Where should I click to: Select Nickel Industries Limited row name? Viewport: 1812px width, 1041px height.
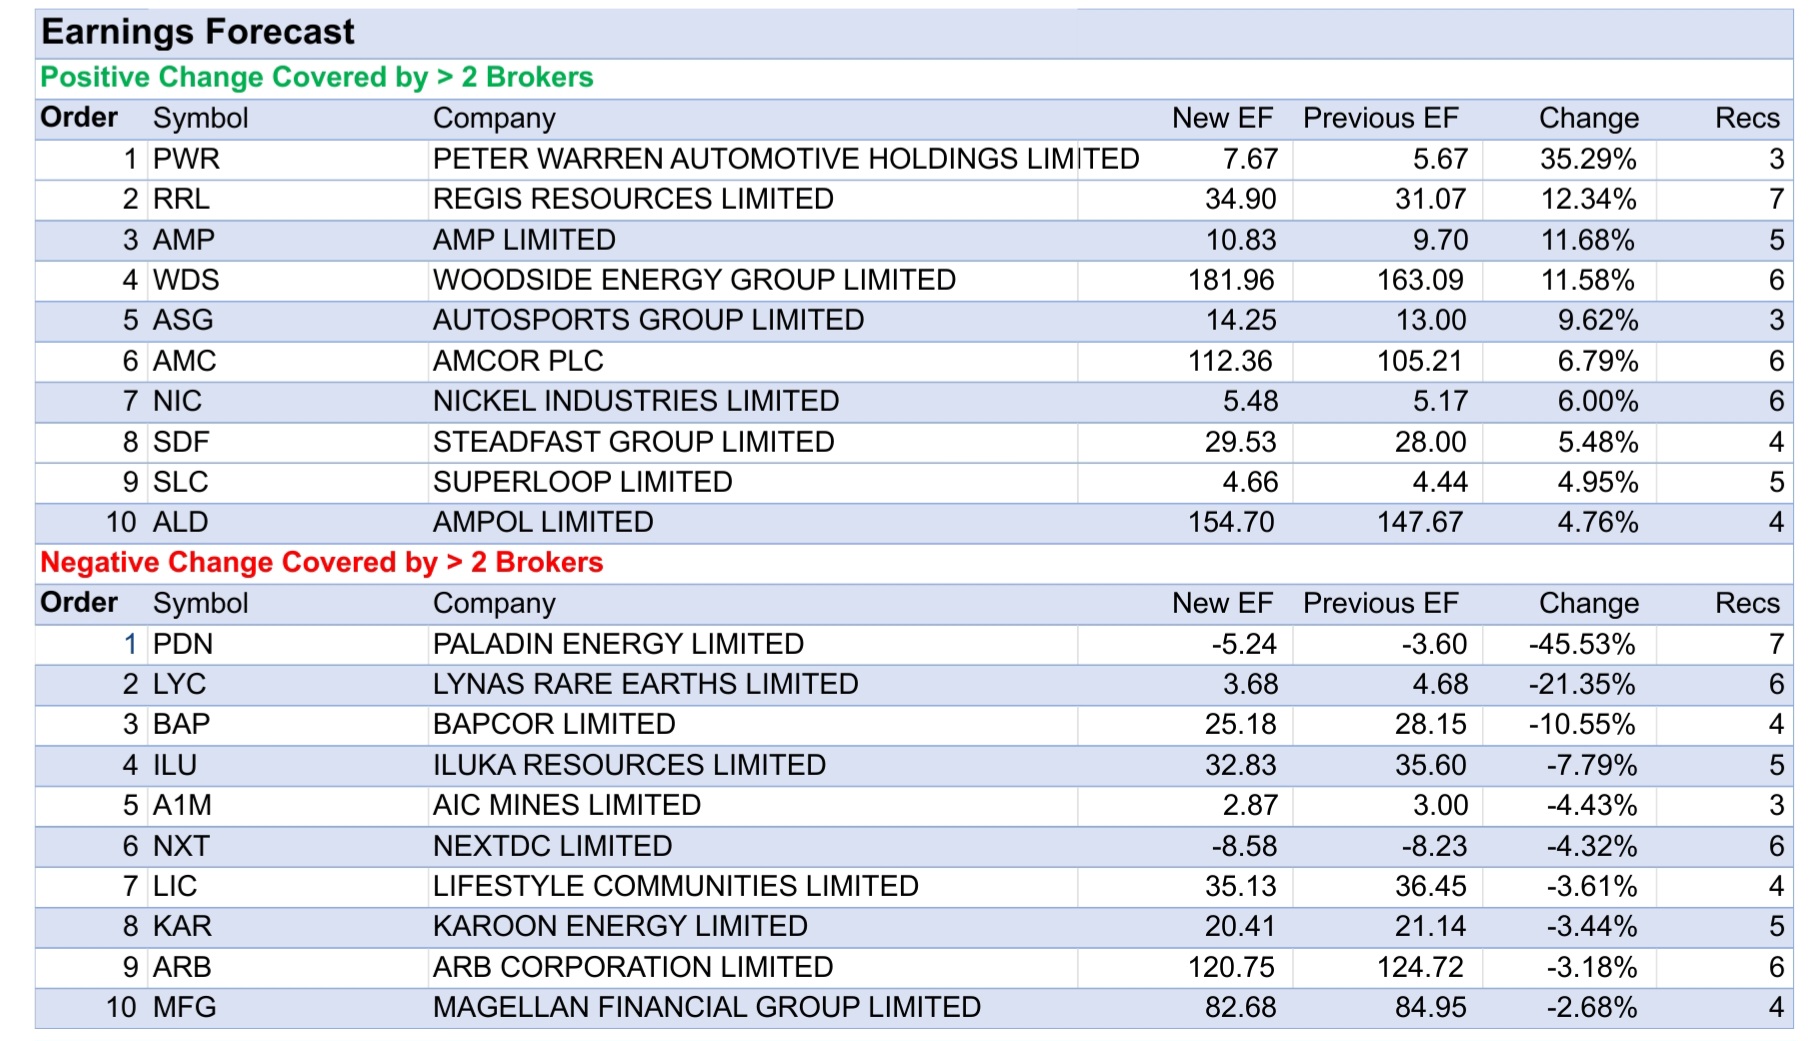635,401
